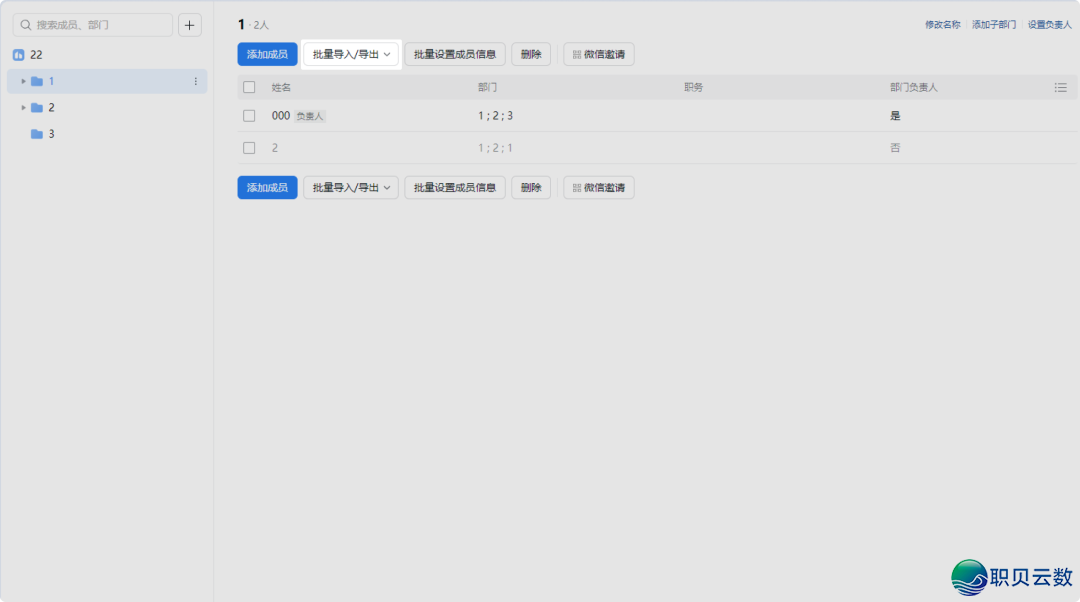Check the checkbox for member 2
This screenshot has height=602, width=1080.
point(249,148)
